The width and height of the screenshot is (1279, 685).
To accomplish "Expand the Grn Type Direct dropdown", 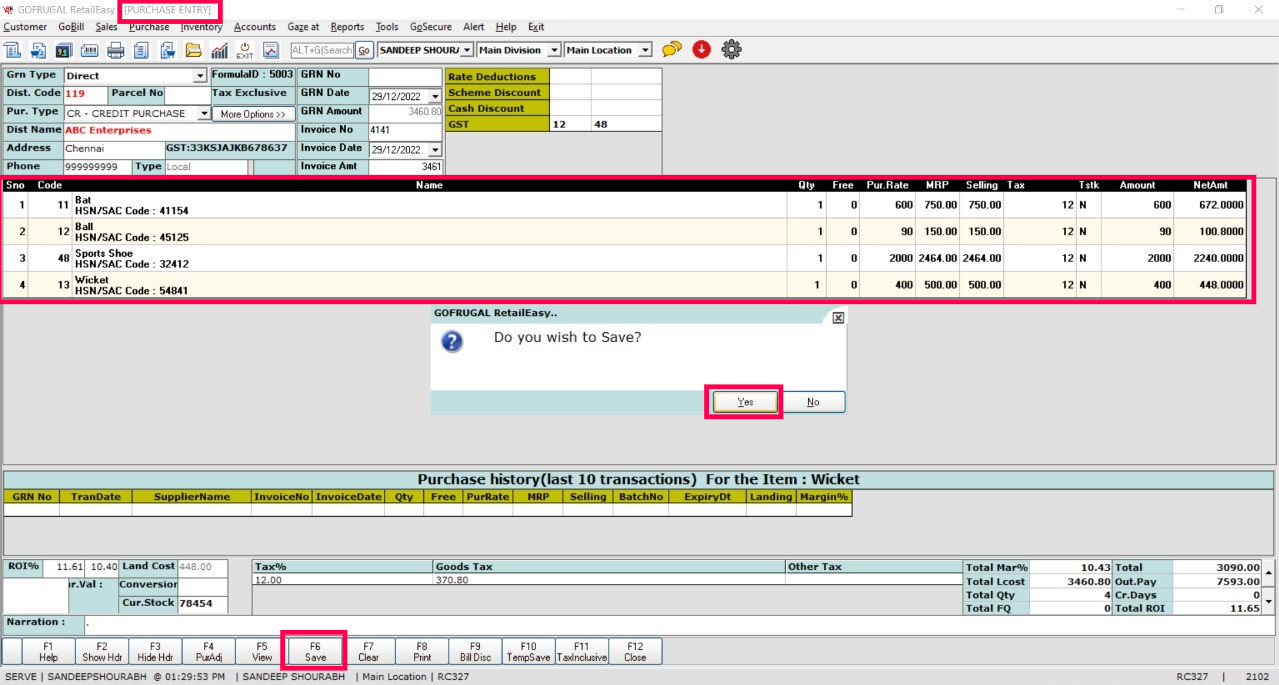I will 200,76.
